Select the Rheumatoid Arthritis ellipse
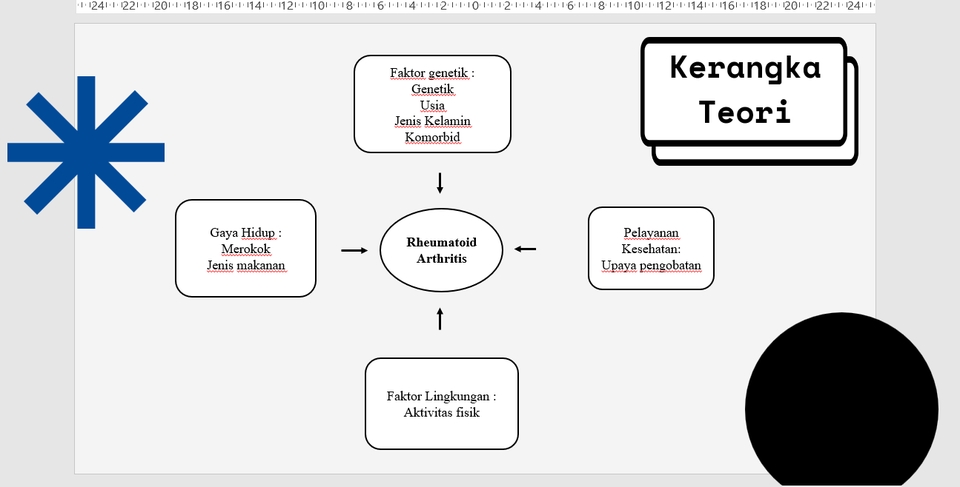960x487 pixels. coord(441,250)
